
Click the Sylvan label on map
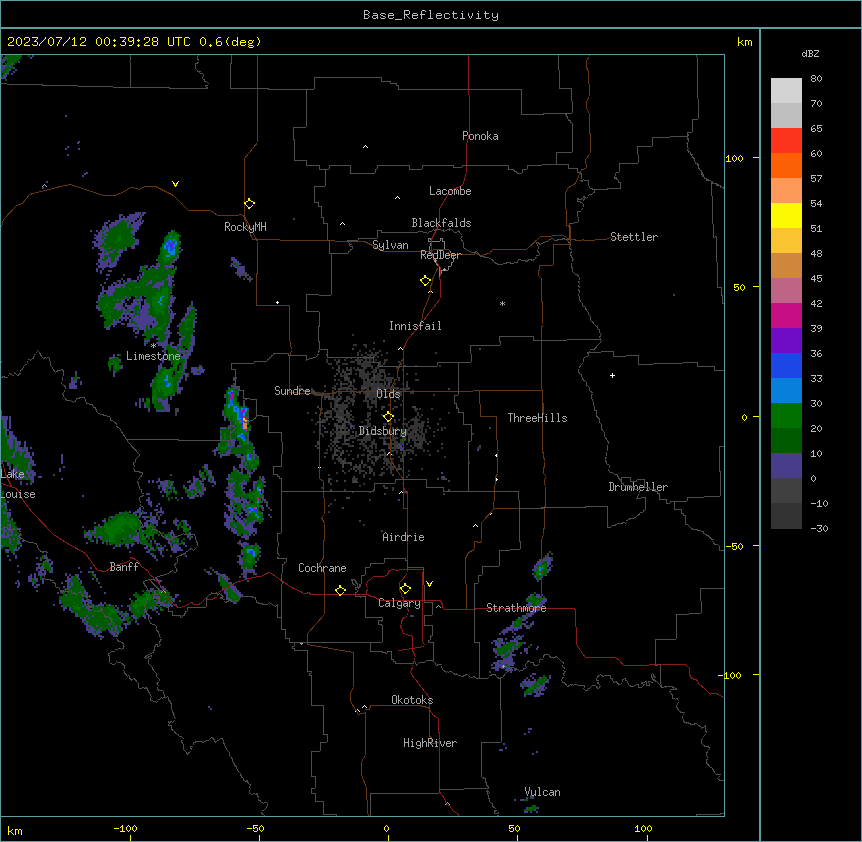pyautogui.click(x=390, y=245)
